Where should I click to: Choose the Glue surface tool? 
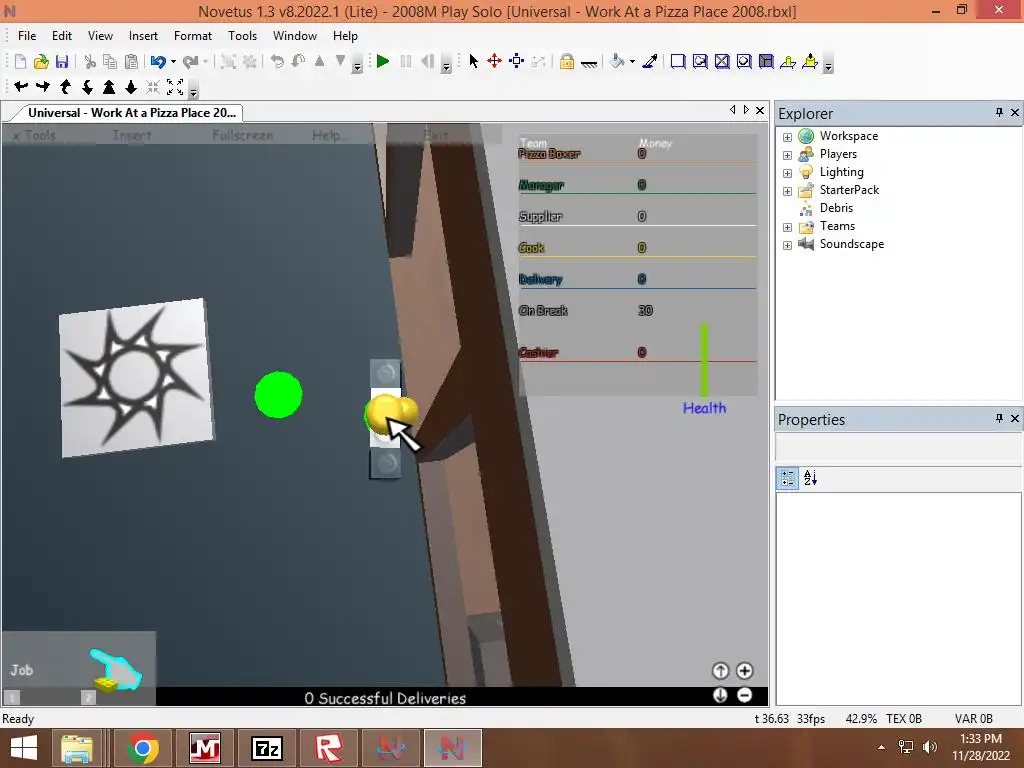[700, 61]
